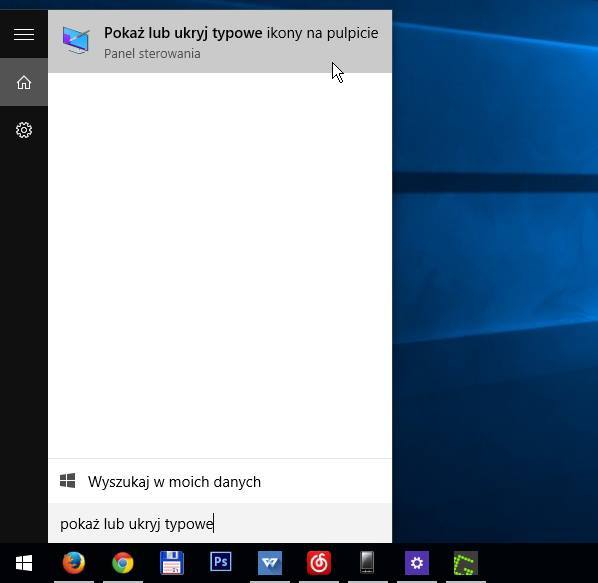The width and height of the screenshot is (598, 583).
Task: Launch Firefox from the taskbar
Action: pyautogui.click(x=74, y=563)
